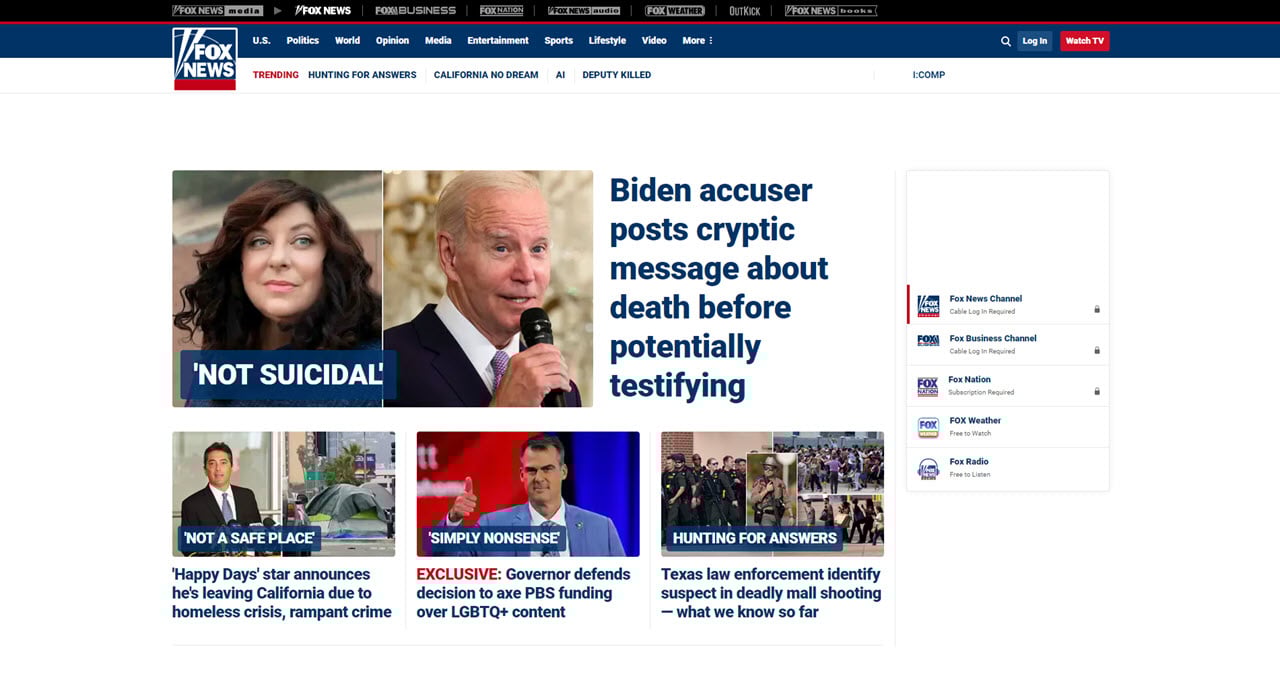The width and height of the screenshot is (1280, 689).
Task: Click the Fox News Books icon
Action: [x=831, y=10]
